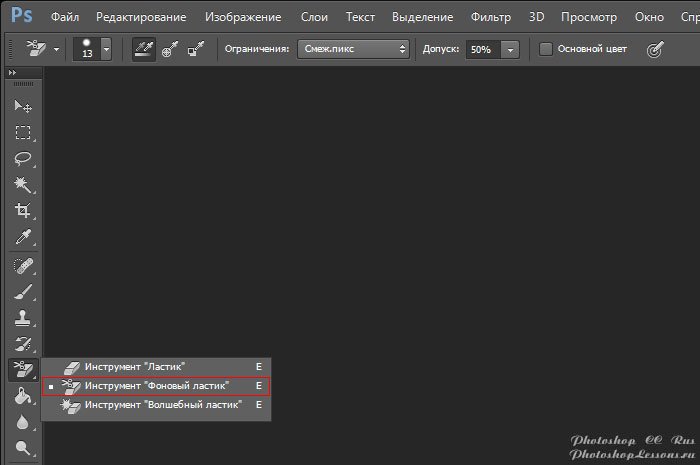The height and width of the screenshot is (465, 700).
Task: Select the Magic Wand tool
Action: pyautogui.click(x=22, y=184)
